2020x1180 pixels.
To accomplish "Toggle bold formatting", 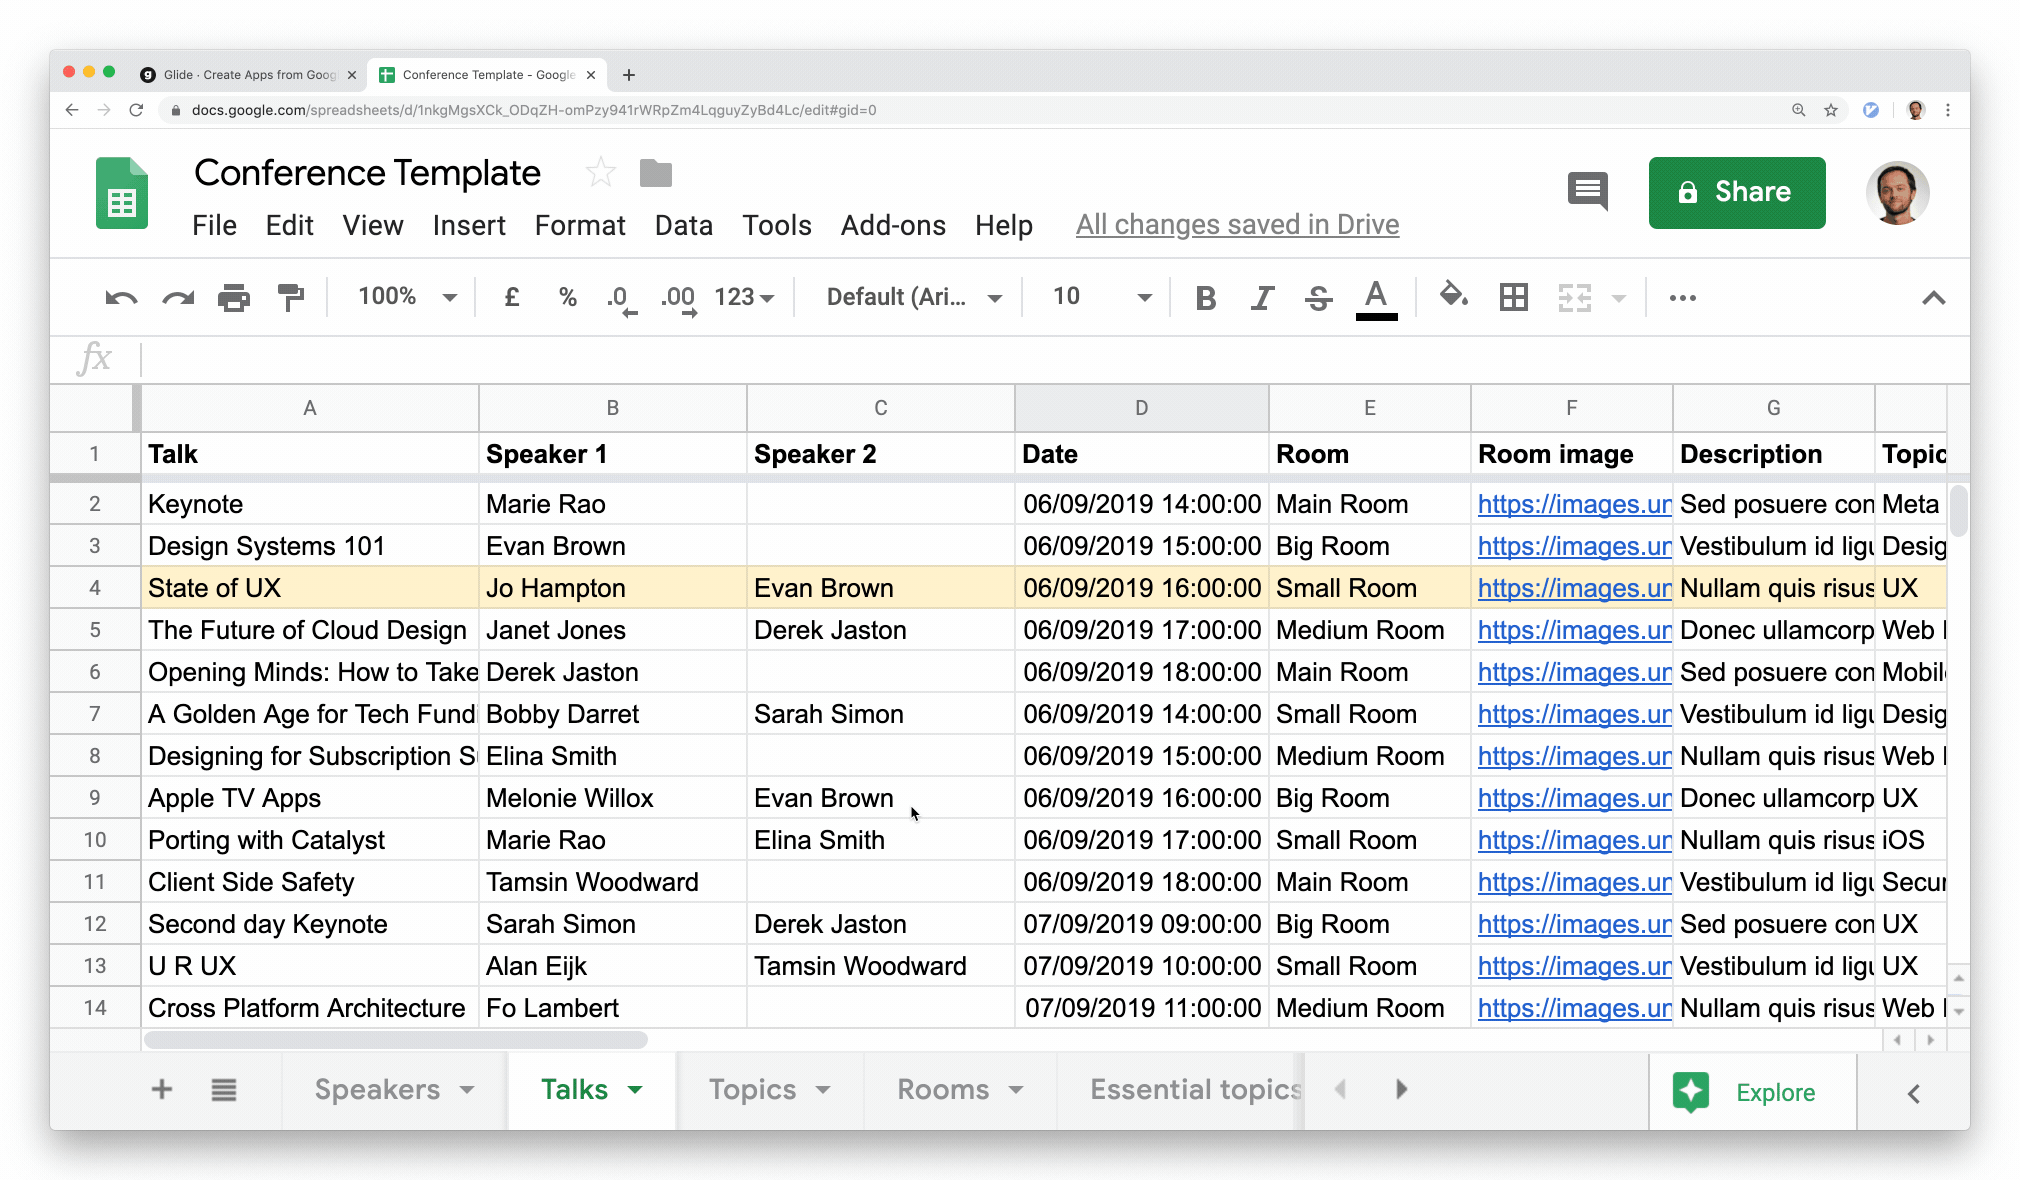I will coord(1206,298).
